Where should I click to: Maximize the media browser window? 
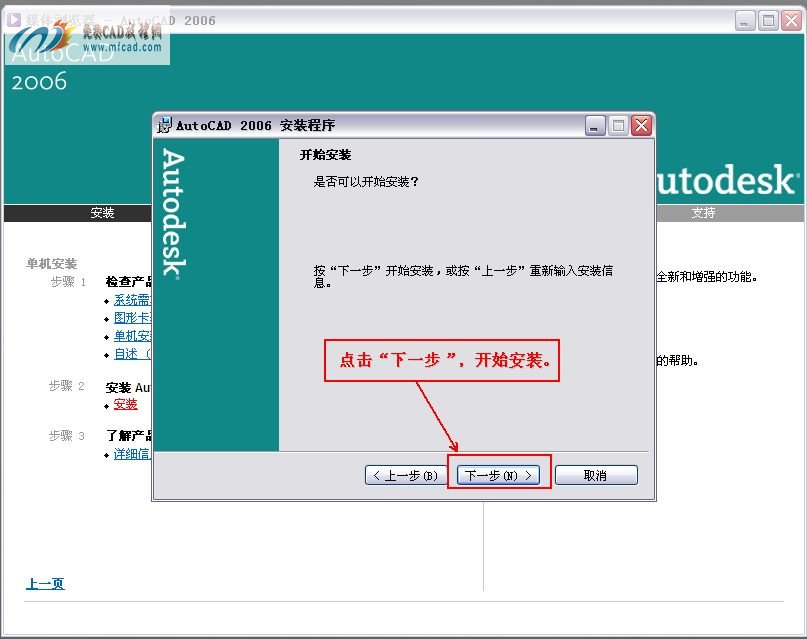pos(768,21)
